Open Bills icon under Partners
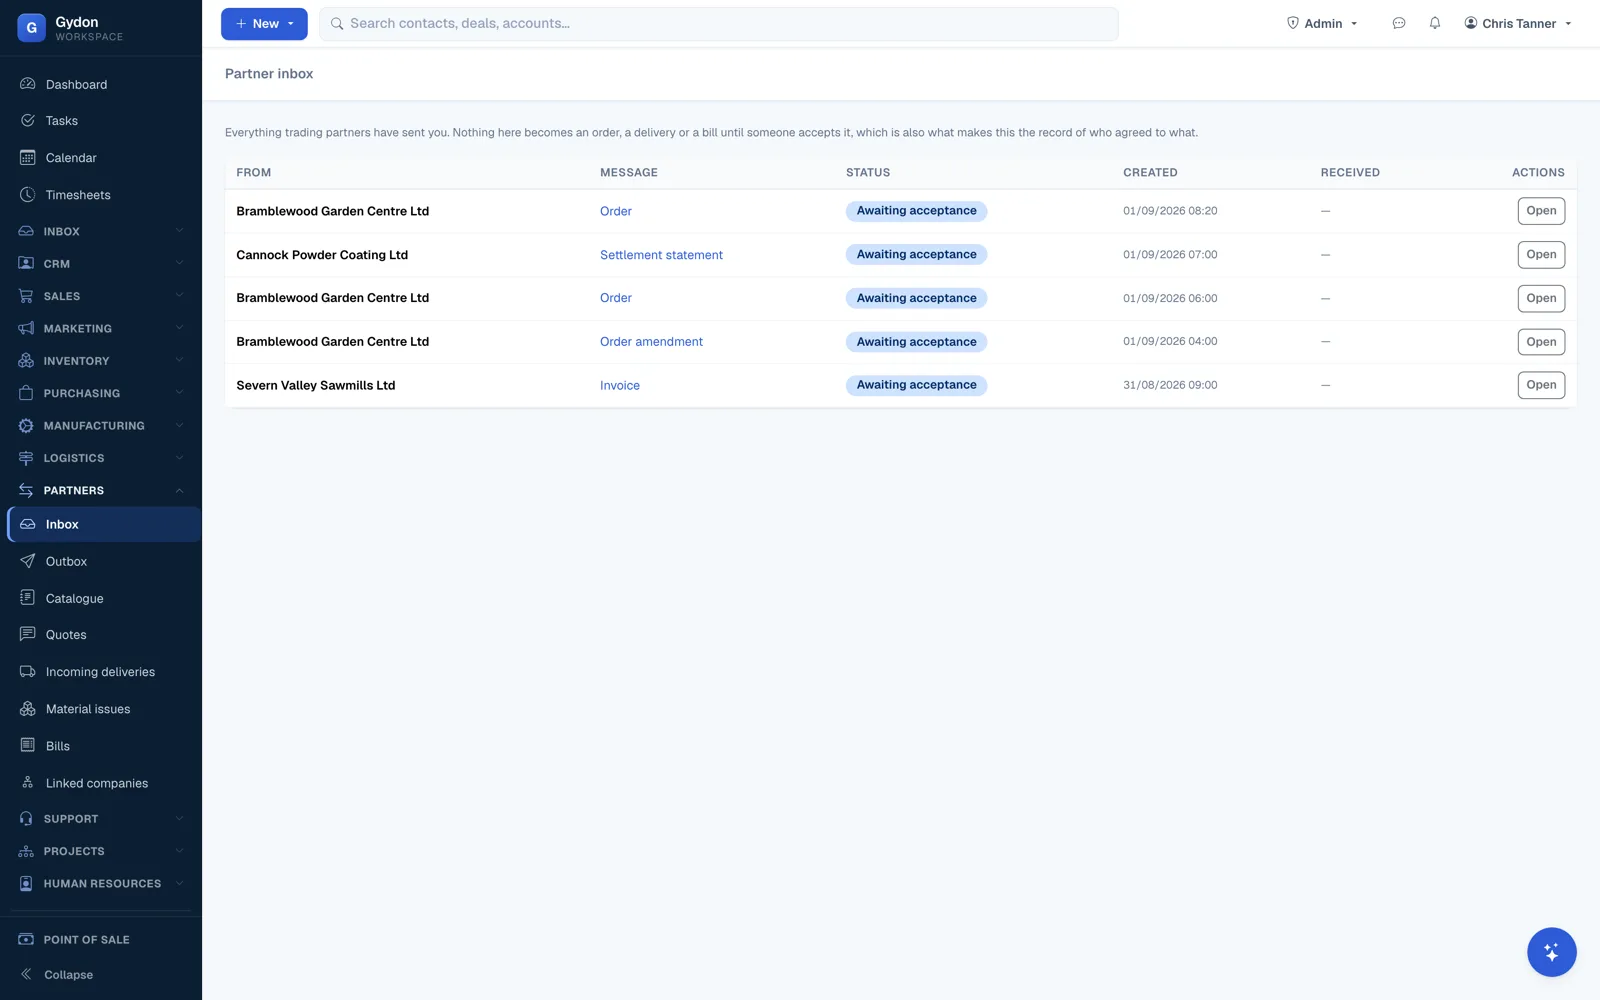Image resolution: width=1600 pixels, height=1000 pixels. [x=27, y=746]
